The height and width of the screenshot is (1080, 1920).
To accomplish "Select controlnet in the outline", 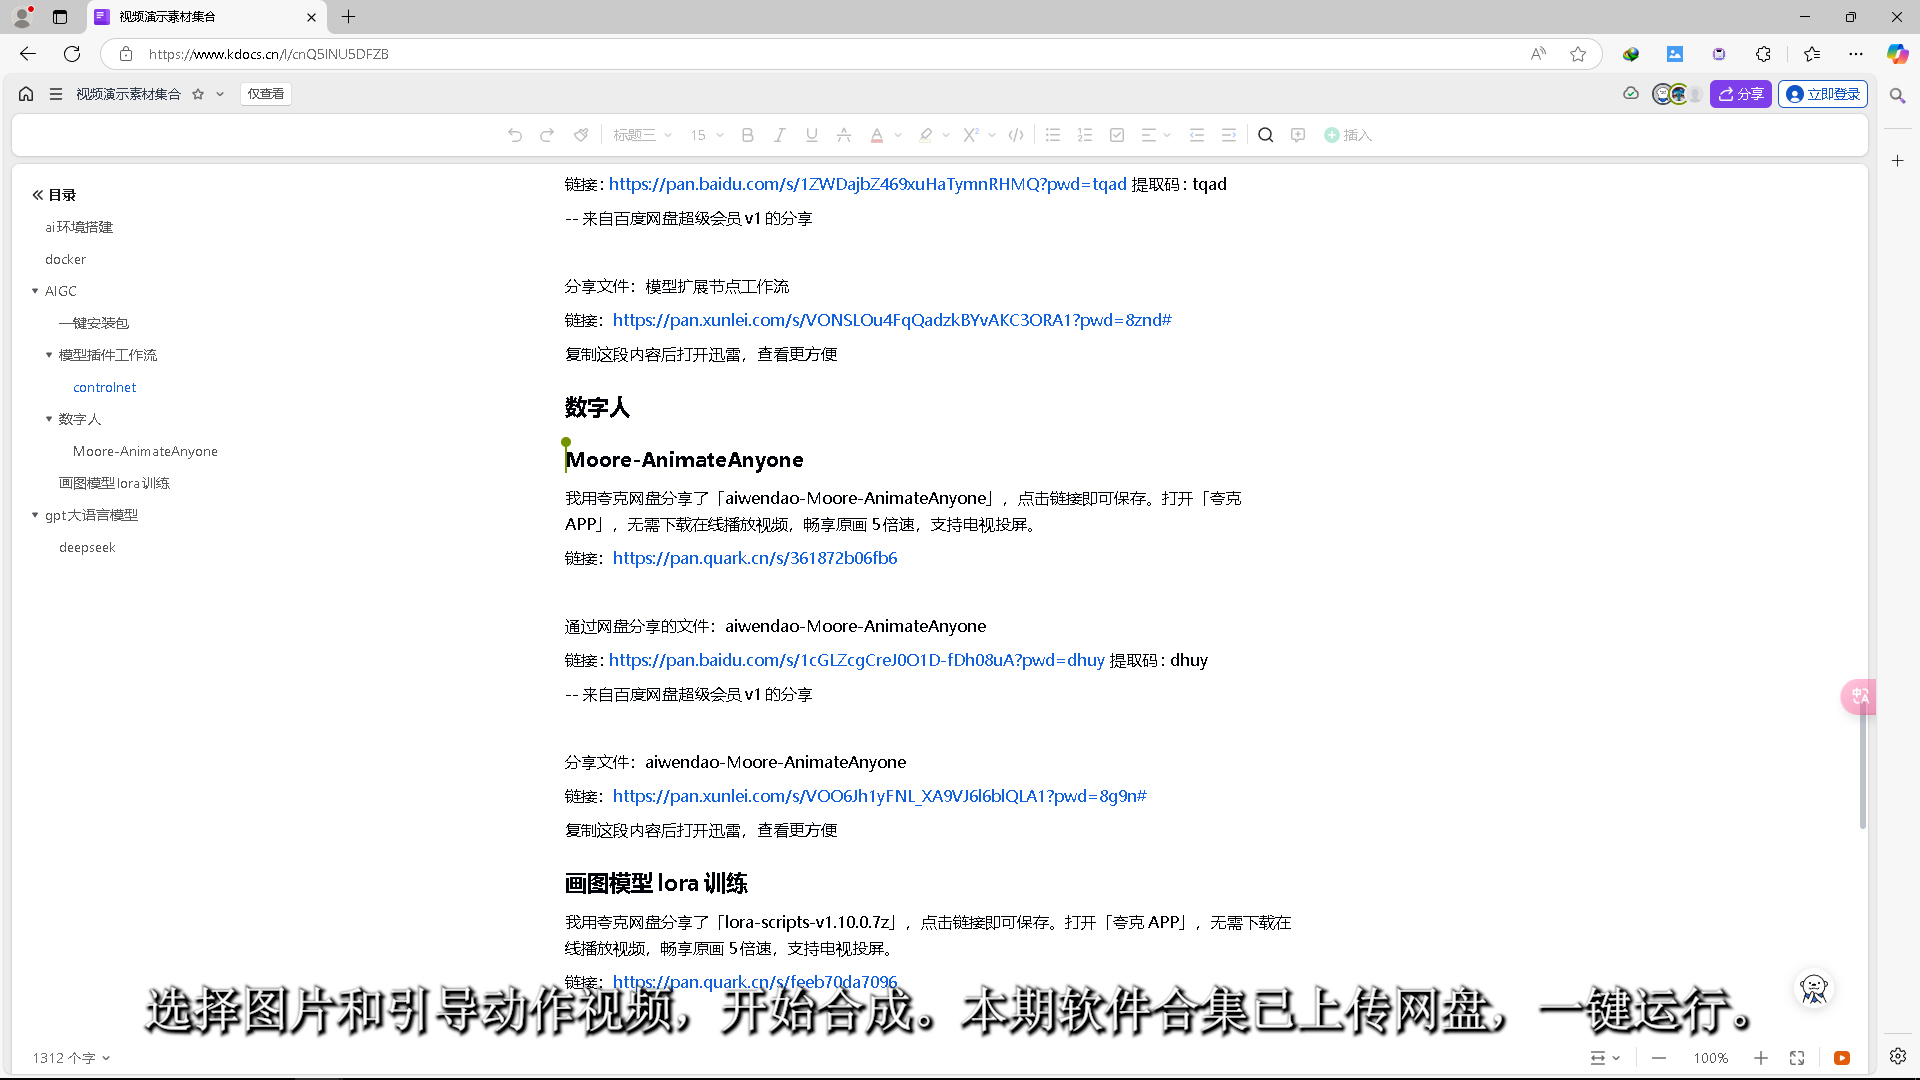I will (104, 387).
